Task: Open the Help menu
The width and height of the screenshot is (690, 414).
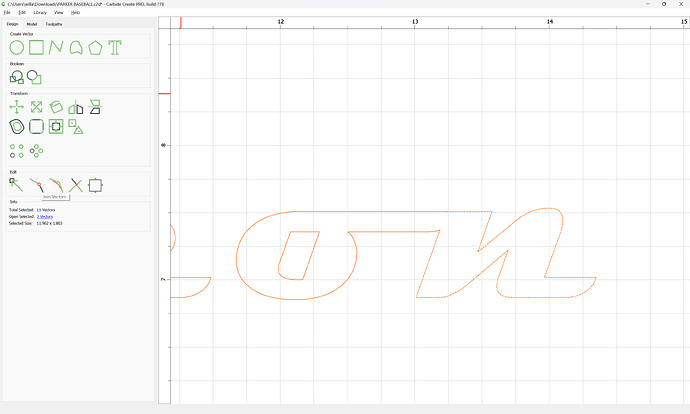Action: pos(76,12)
